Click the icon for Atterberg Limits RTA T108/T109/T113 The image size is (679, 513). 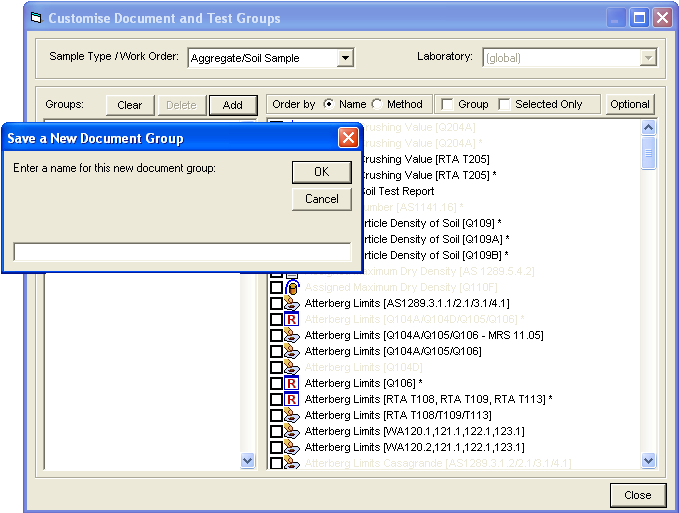pyautogui.click(x=292, y=415)
